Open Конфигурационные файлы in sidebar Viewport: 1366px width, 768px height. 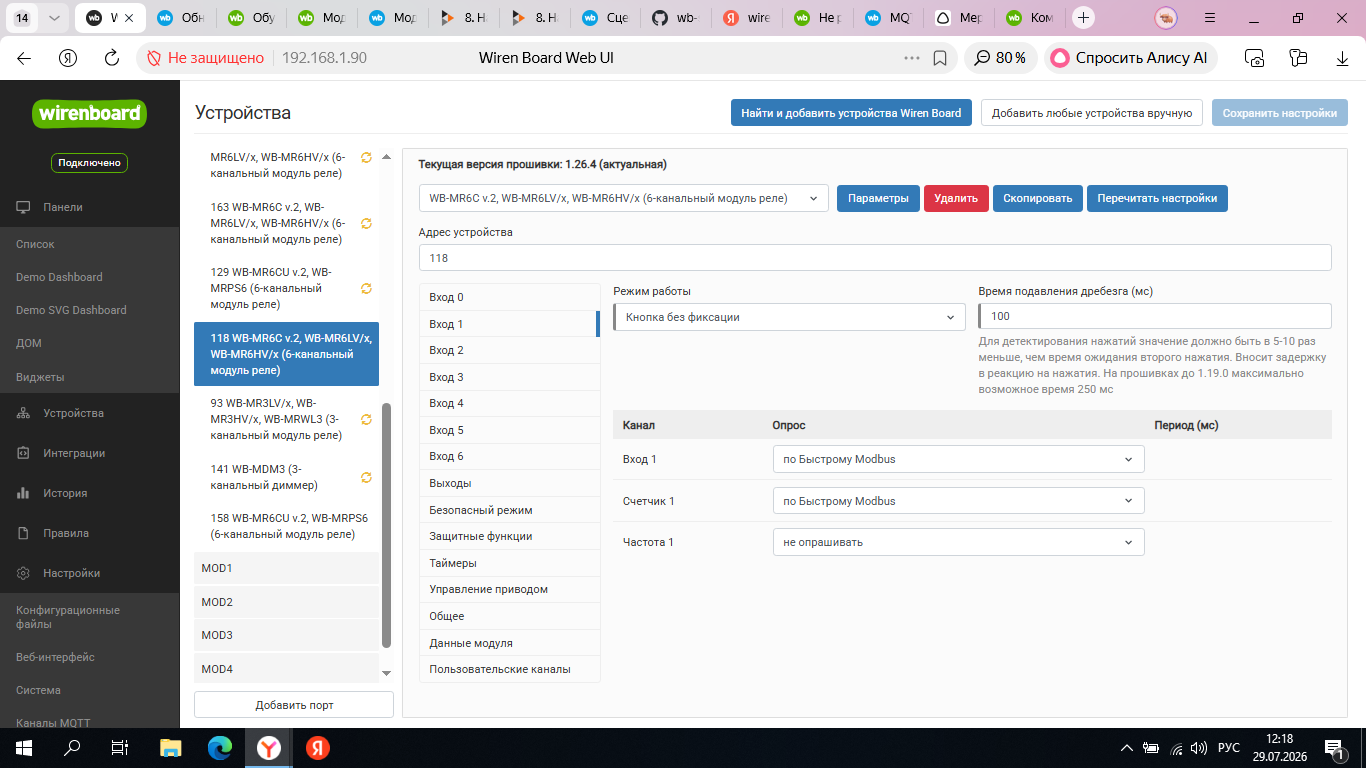(67, 618)
